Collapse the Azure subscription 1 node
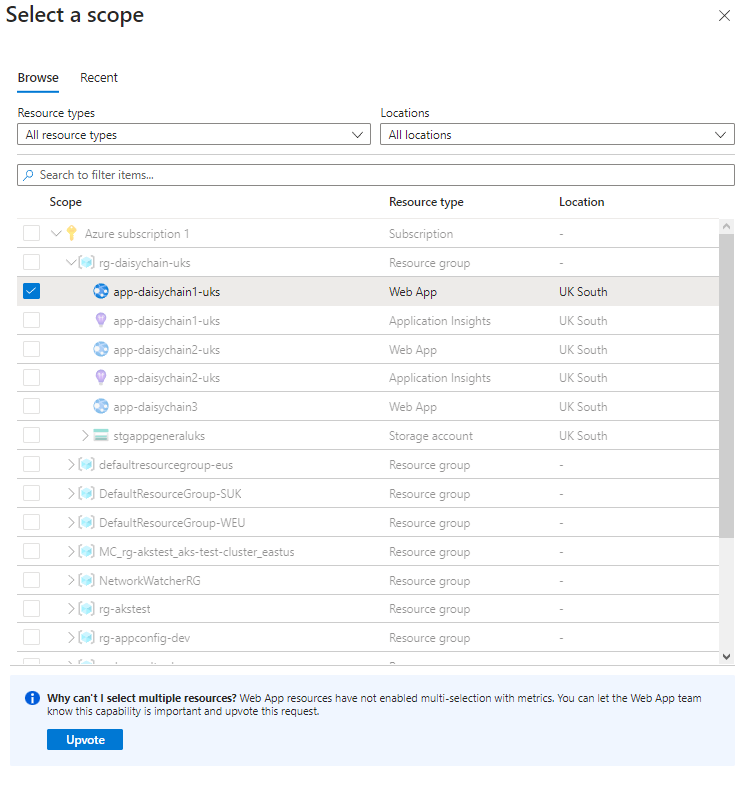Viewport: 745px width, 785px height. [57, 233]
